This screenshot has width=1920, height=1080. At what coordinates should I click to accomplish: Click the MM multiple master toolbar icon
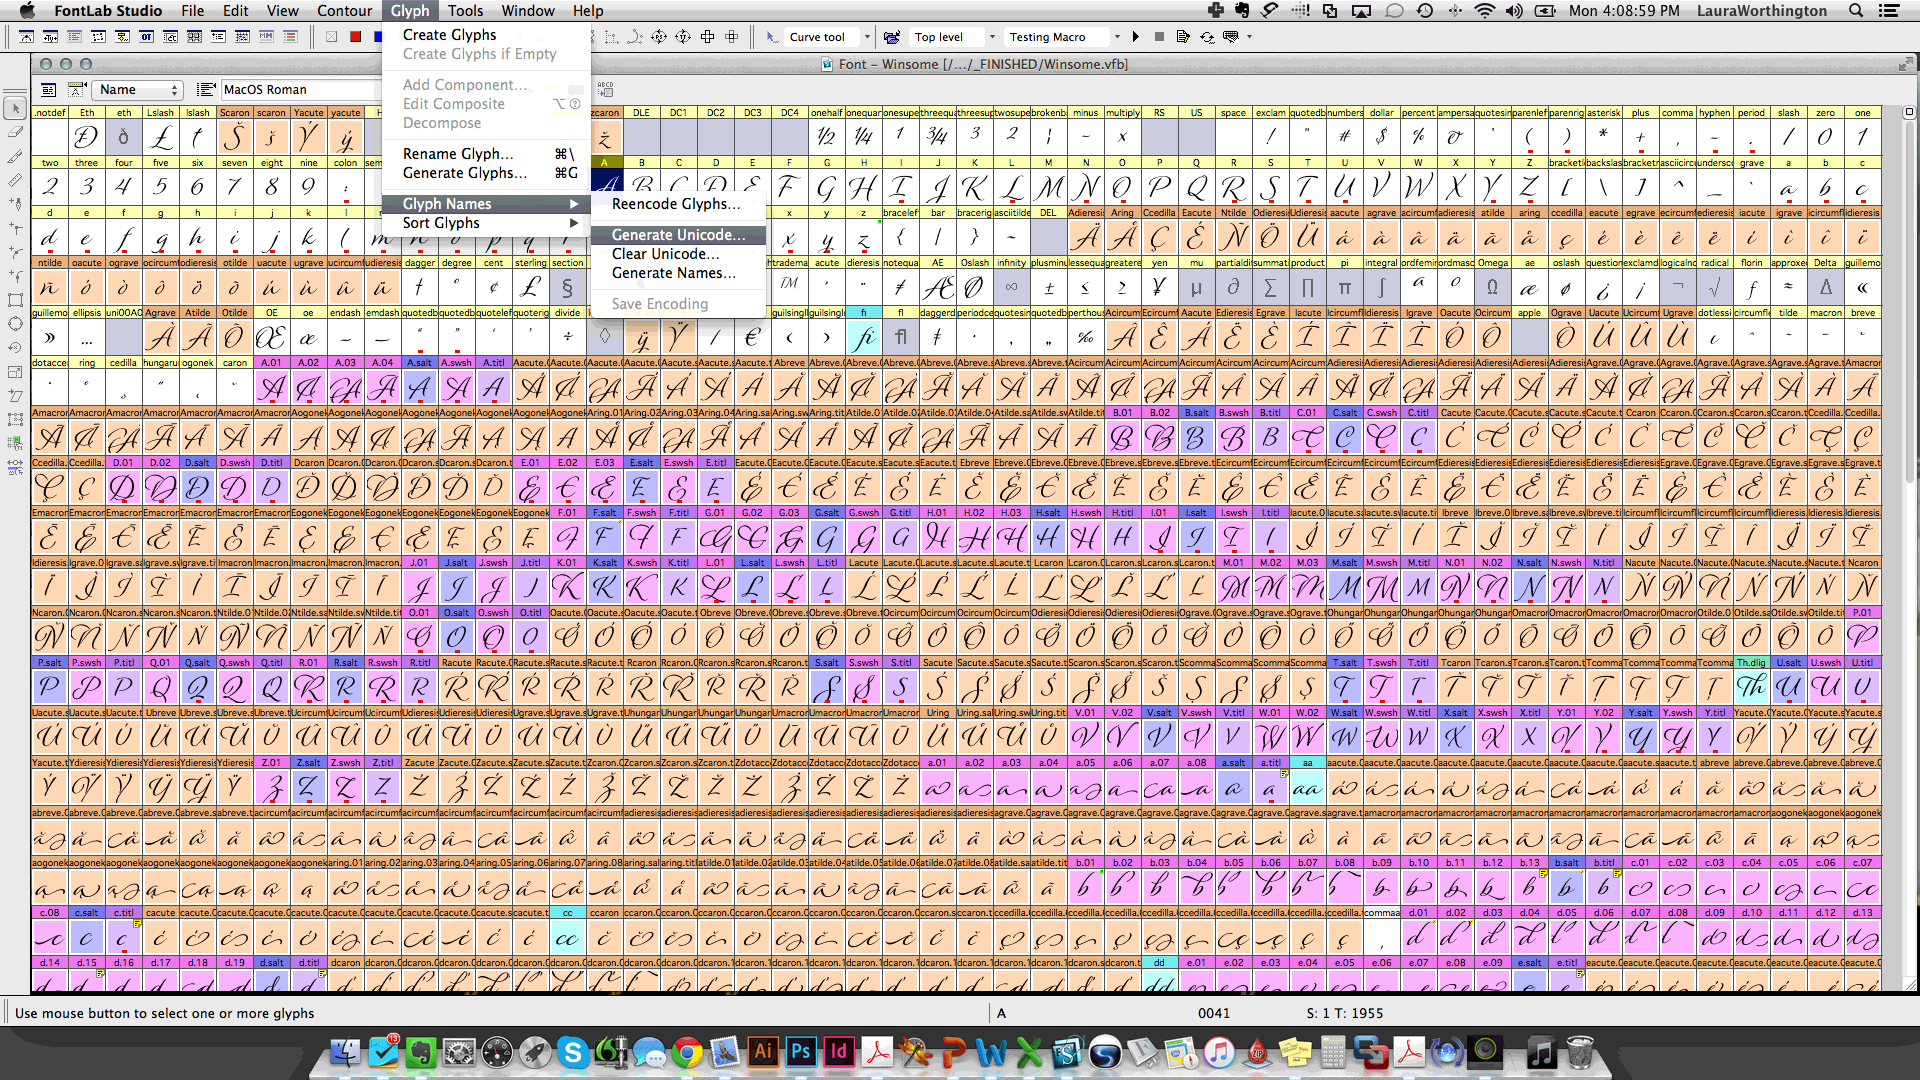[x=266, y=37]
